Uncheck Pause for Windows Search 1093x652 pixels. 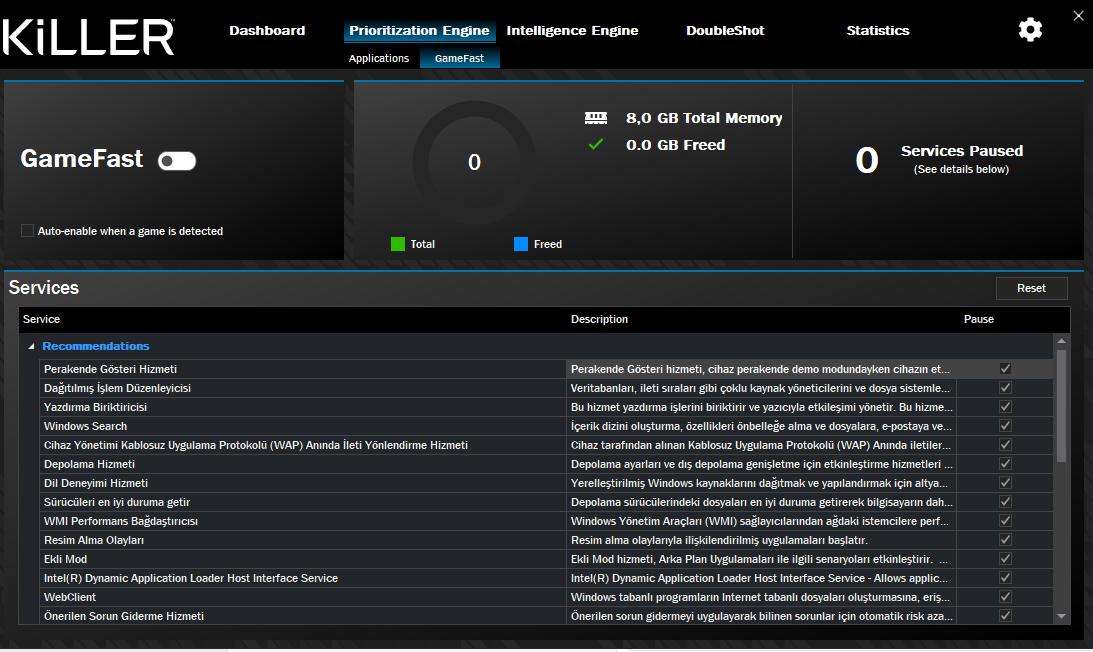[1005, 425]
